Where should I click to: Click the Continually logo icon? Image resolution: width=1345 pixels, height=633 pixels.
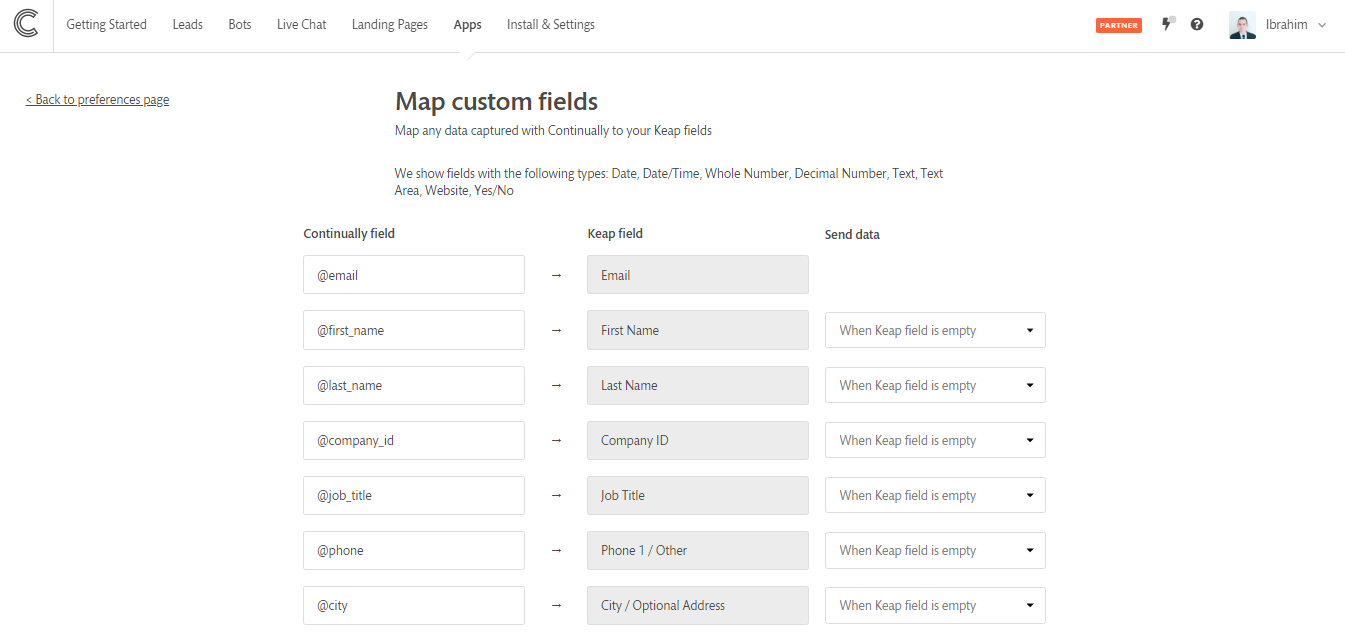(x=26, y=24)
